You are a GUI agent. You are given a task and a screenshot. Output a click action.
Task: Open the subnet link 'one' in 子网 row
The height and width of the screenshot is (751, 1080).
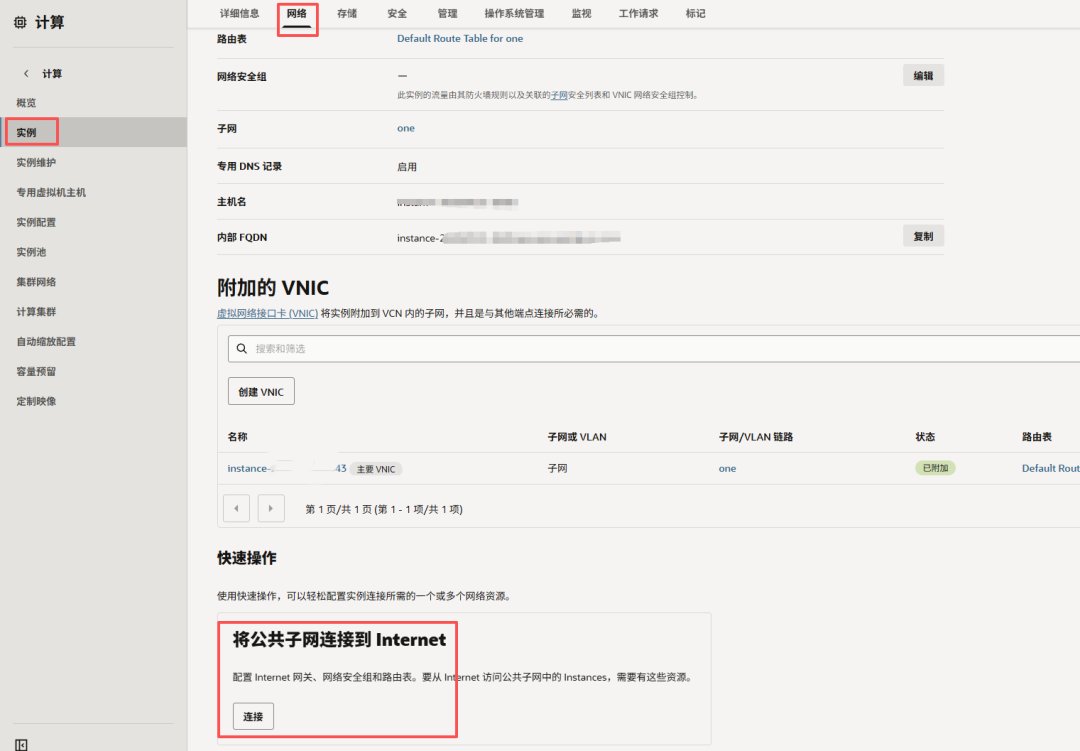[406, 128]
